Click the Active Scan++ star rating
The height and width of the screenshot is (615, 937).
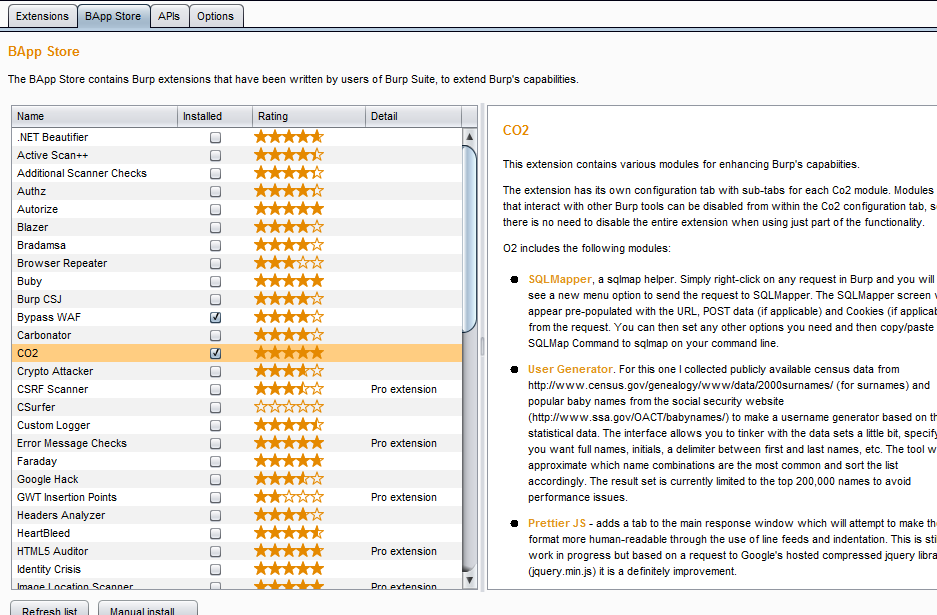pyautogui.click(x=289, y=155)
